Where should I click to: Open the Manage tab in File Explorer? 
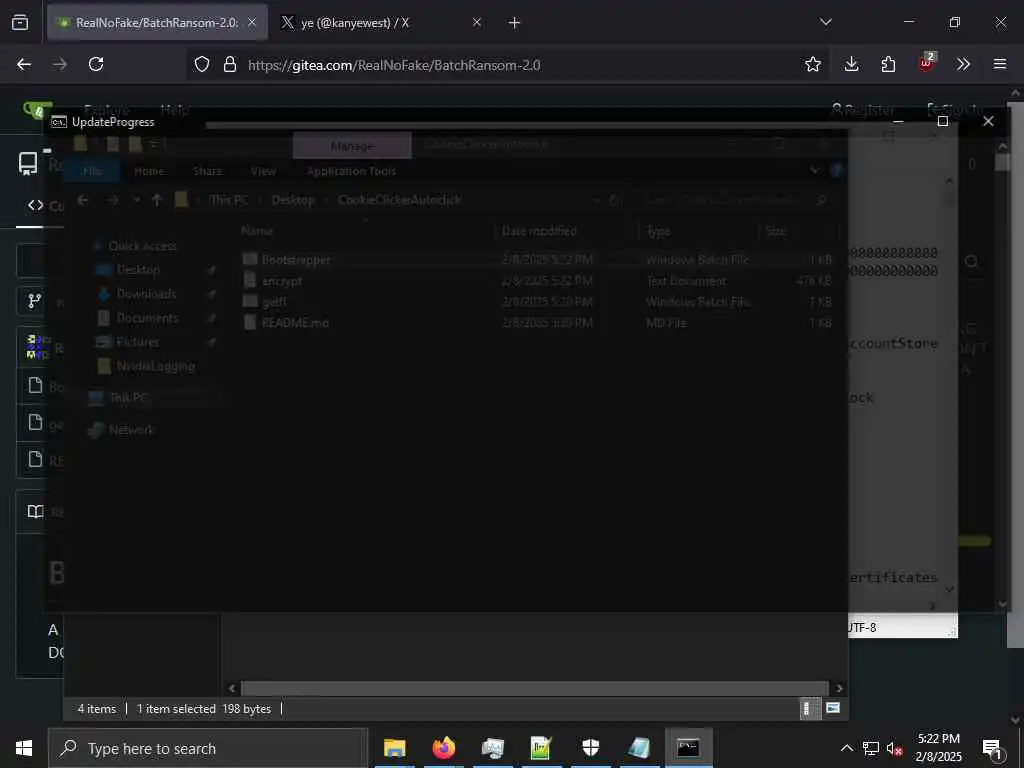coord(352,146)
